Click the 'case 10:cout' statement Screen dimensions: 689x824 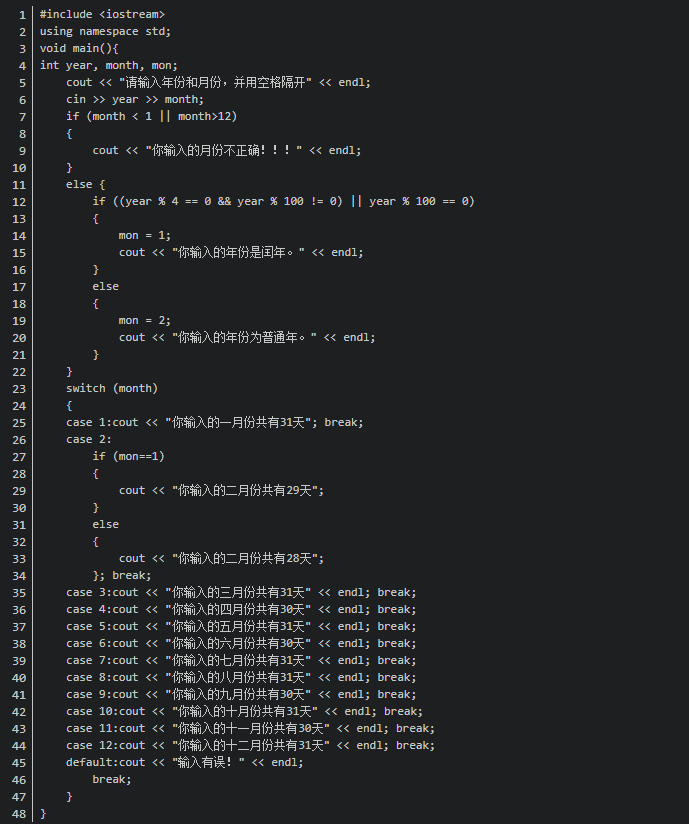click(x=244, y=711)
